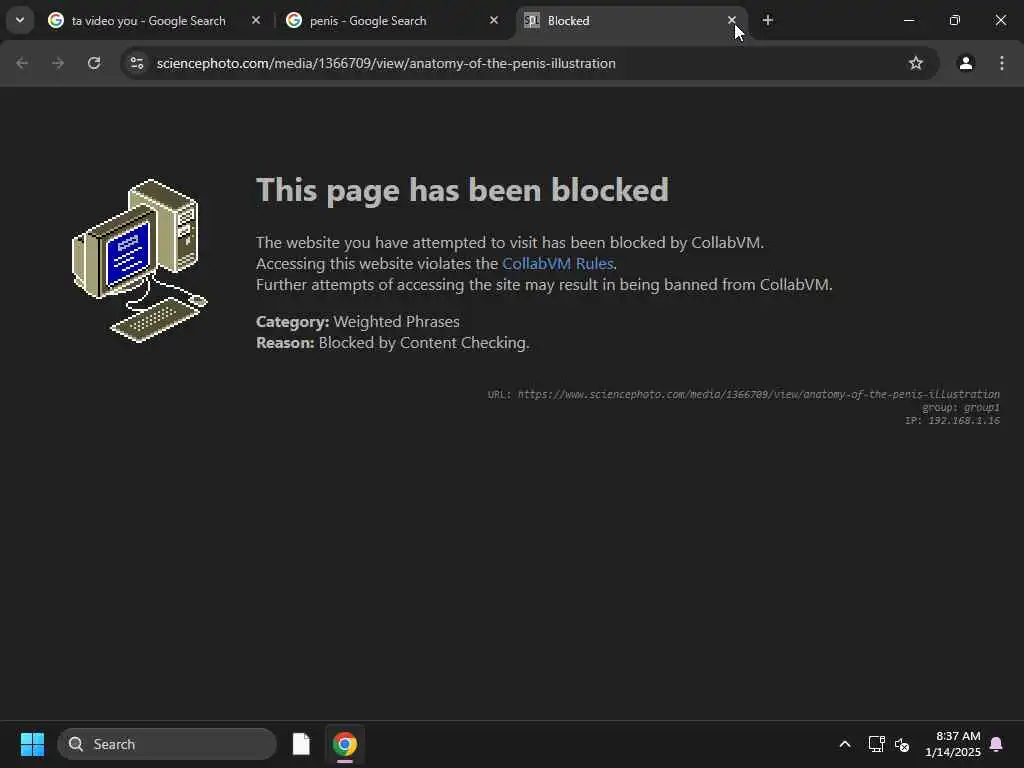1024x768 pixels.
Task: Open Chrome's three-dot menu
Action: [1002, 63]
